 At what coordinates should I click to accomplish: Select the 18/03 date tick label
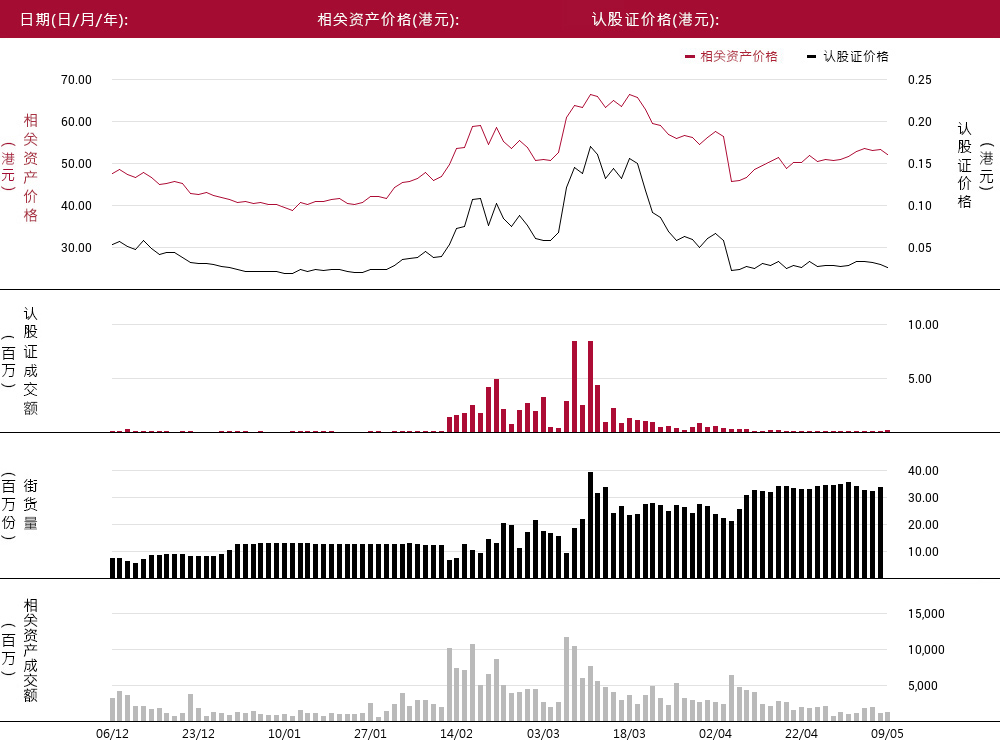[629, 734]
